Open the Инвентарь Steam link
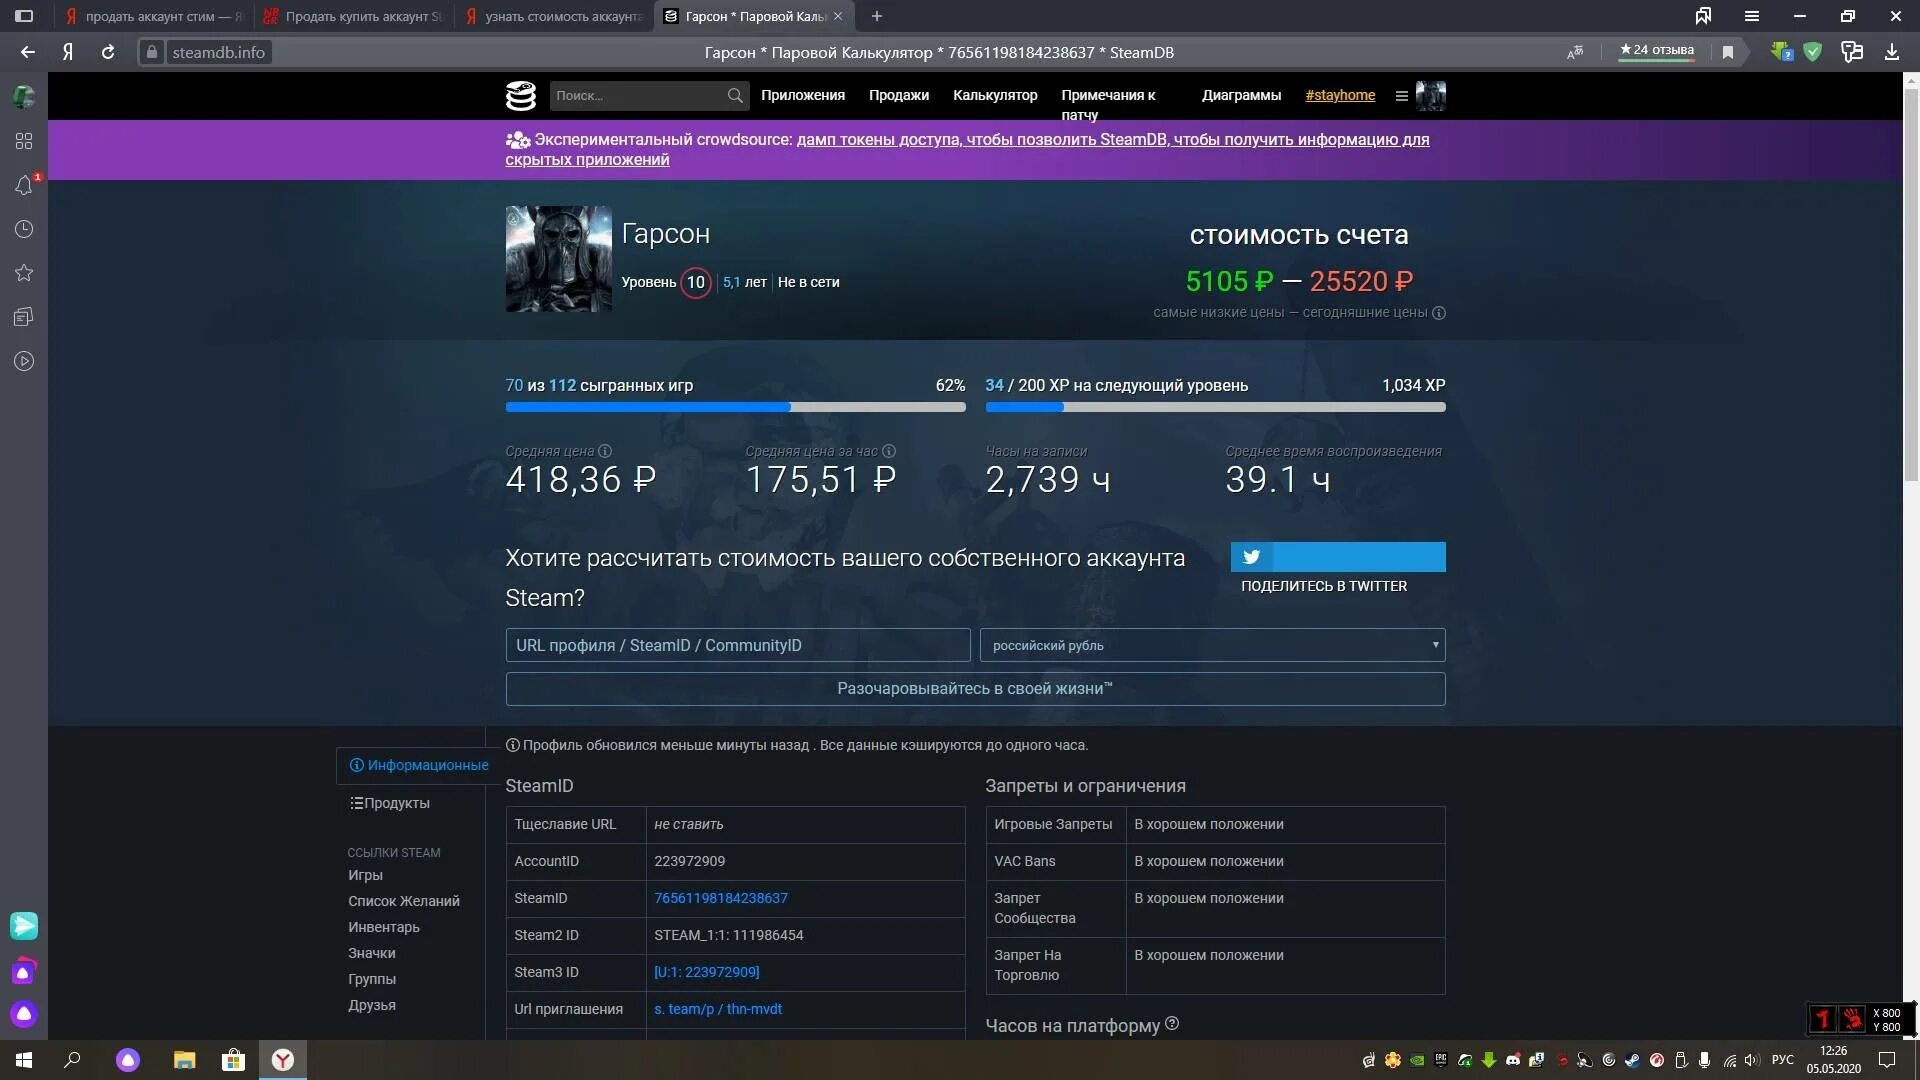The width and height of the screenshot is (1920, 1080). click(x=383, y=927)
